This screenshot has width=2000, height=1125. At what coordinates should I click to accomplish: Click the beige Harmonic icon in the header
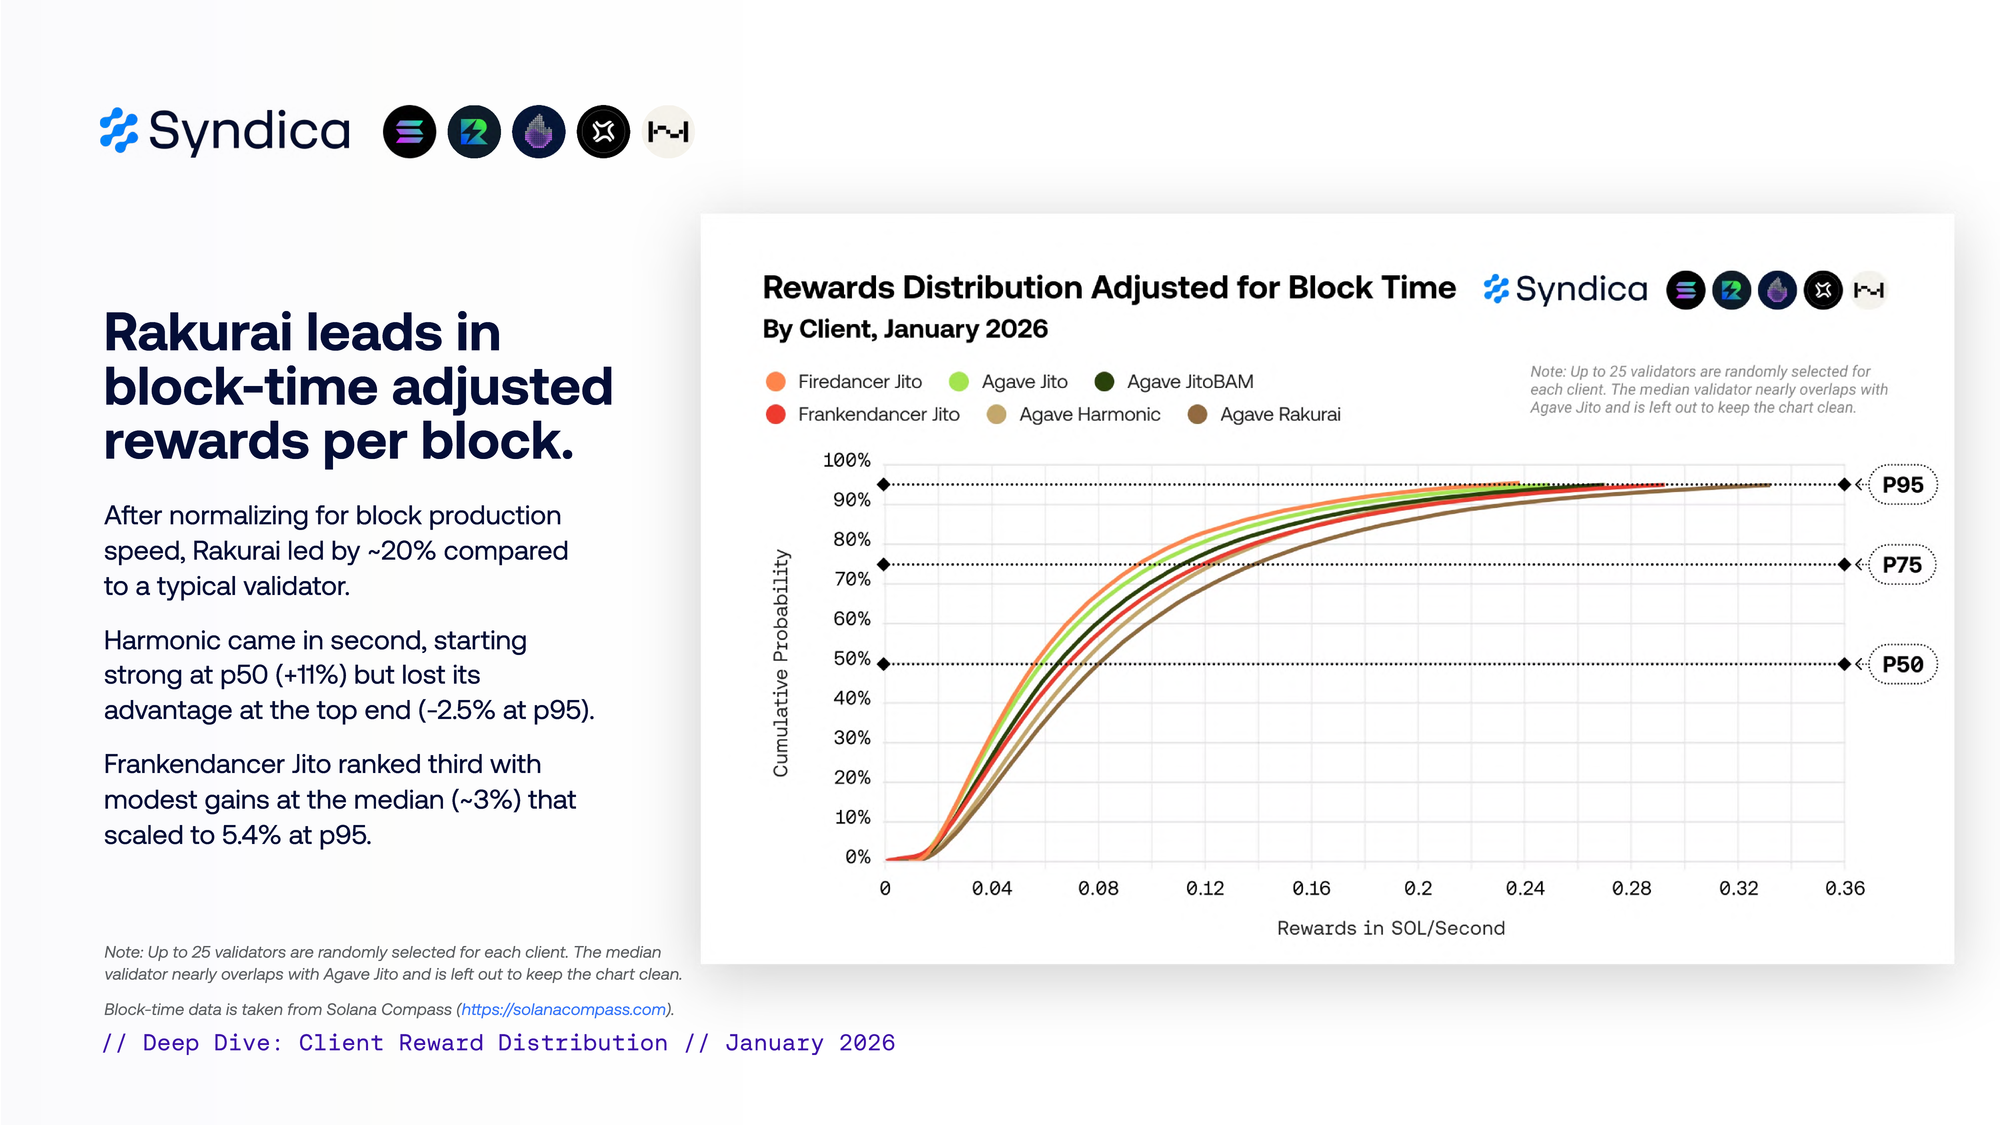(x=668, y=132)
